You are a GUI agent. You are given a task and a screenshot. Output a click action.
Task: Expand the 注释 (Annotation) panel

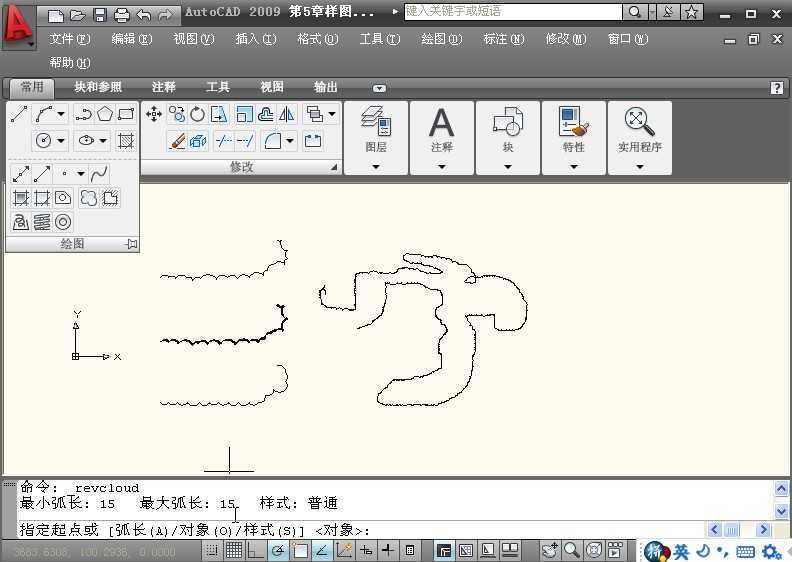(441, 167)
